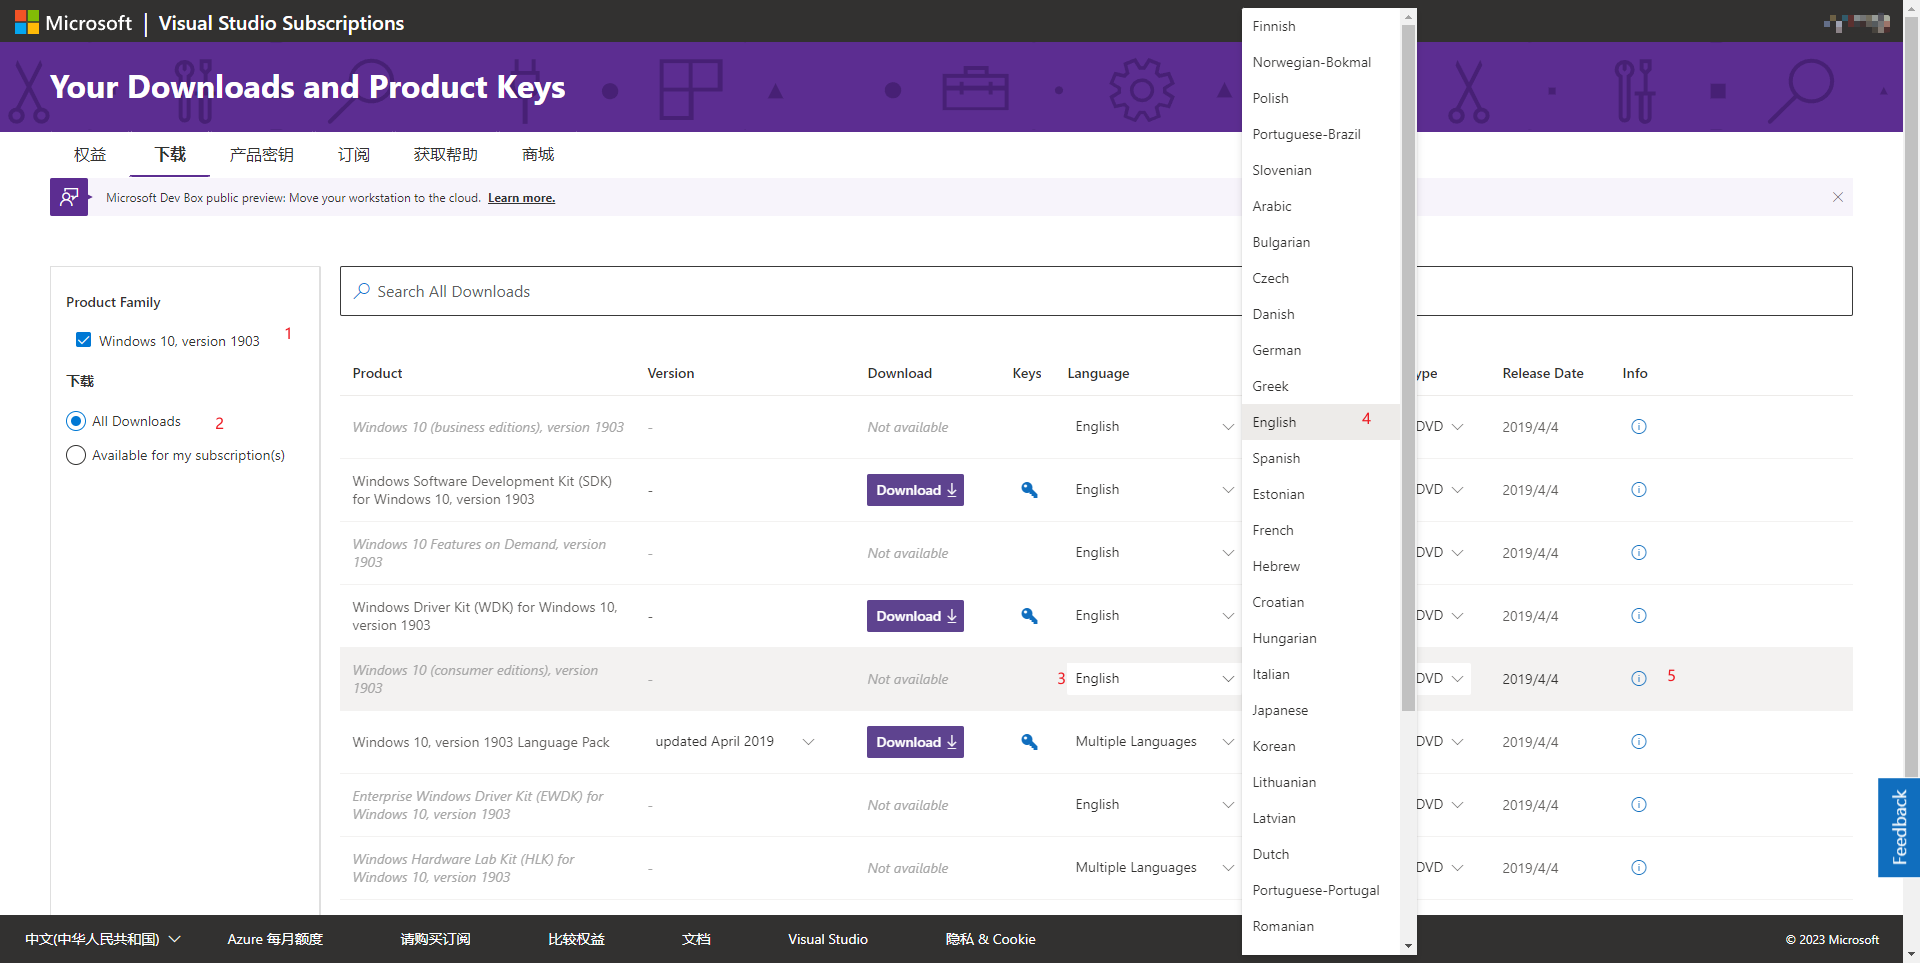Open 隐私 & Cookie footer link
The height and width of the screenshot is (963, 1920).
[x=990, y=939]
